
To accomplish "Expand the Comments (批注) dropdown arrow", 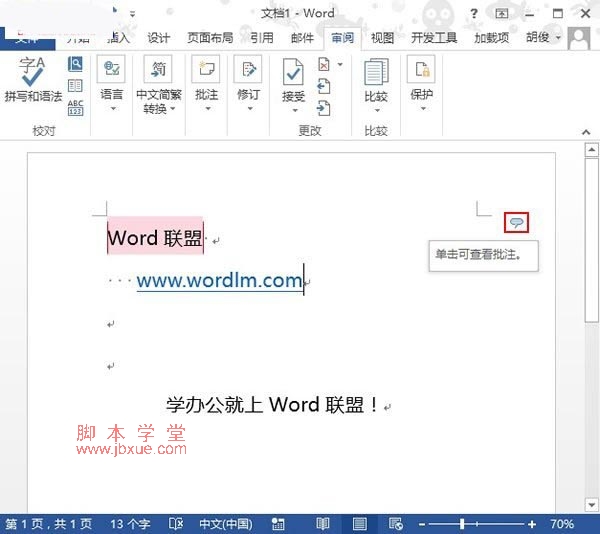I will 208,109.
